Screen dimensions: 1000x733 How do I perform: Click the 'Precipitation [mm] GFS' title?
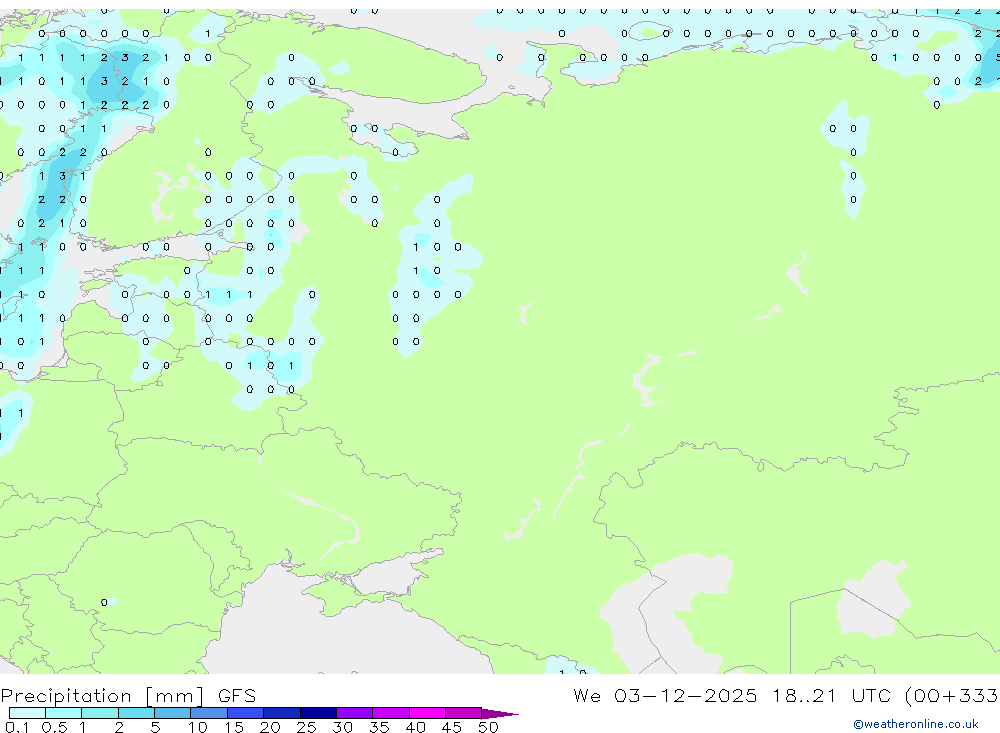[x=128, y=696]
